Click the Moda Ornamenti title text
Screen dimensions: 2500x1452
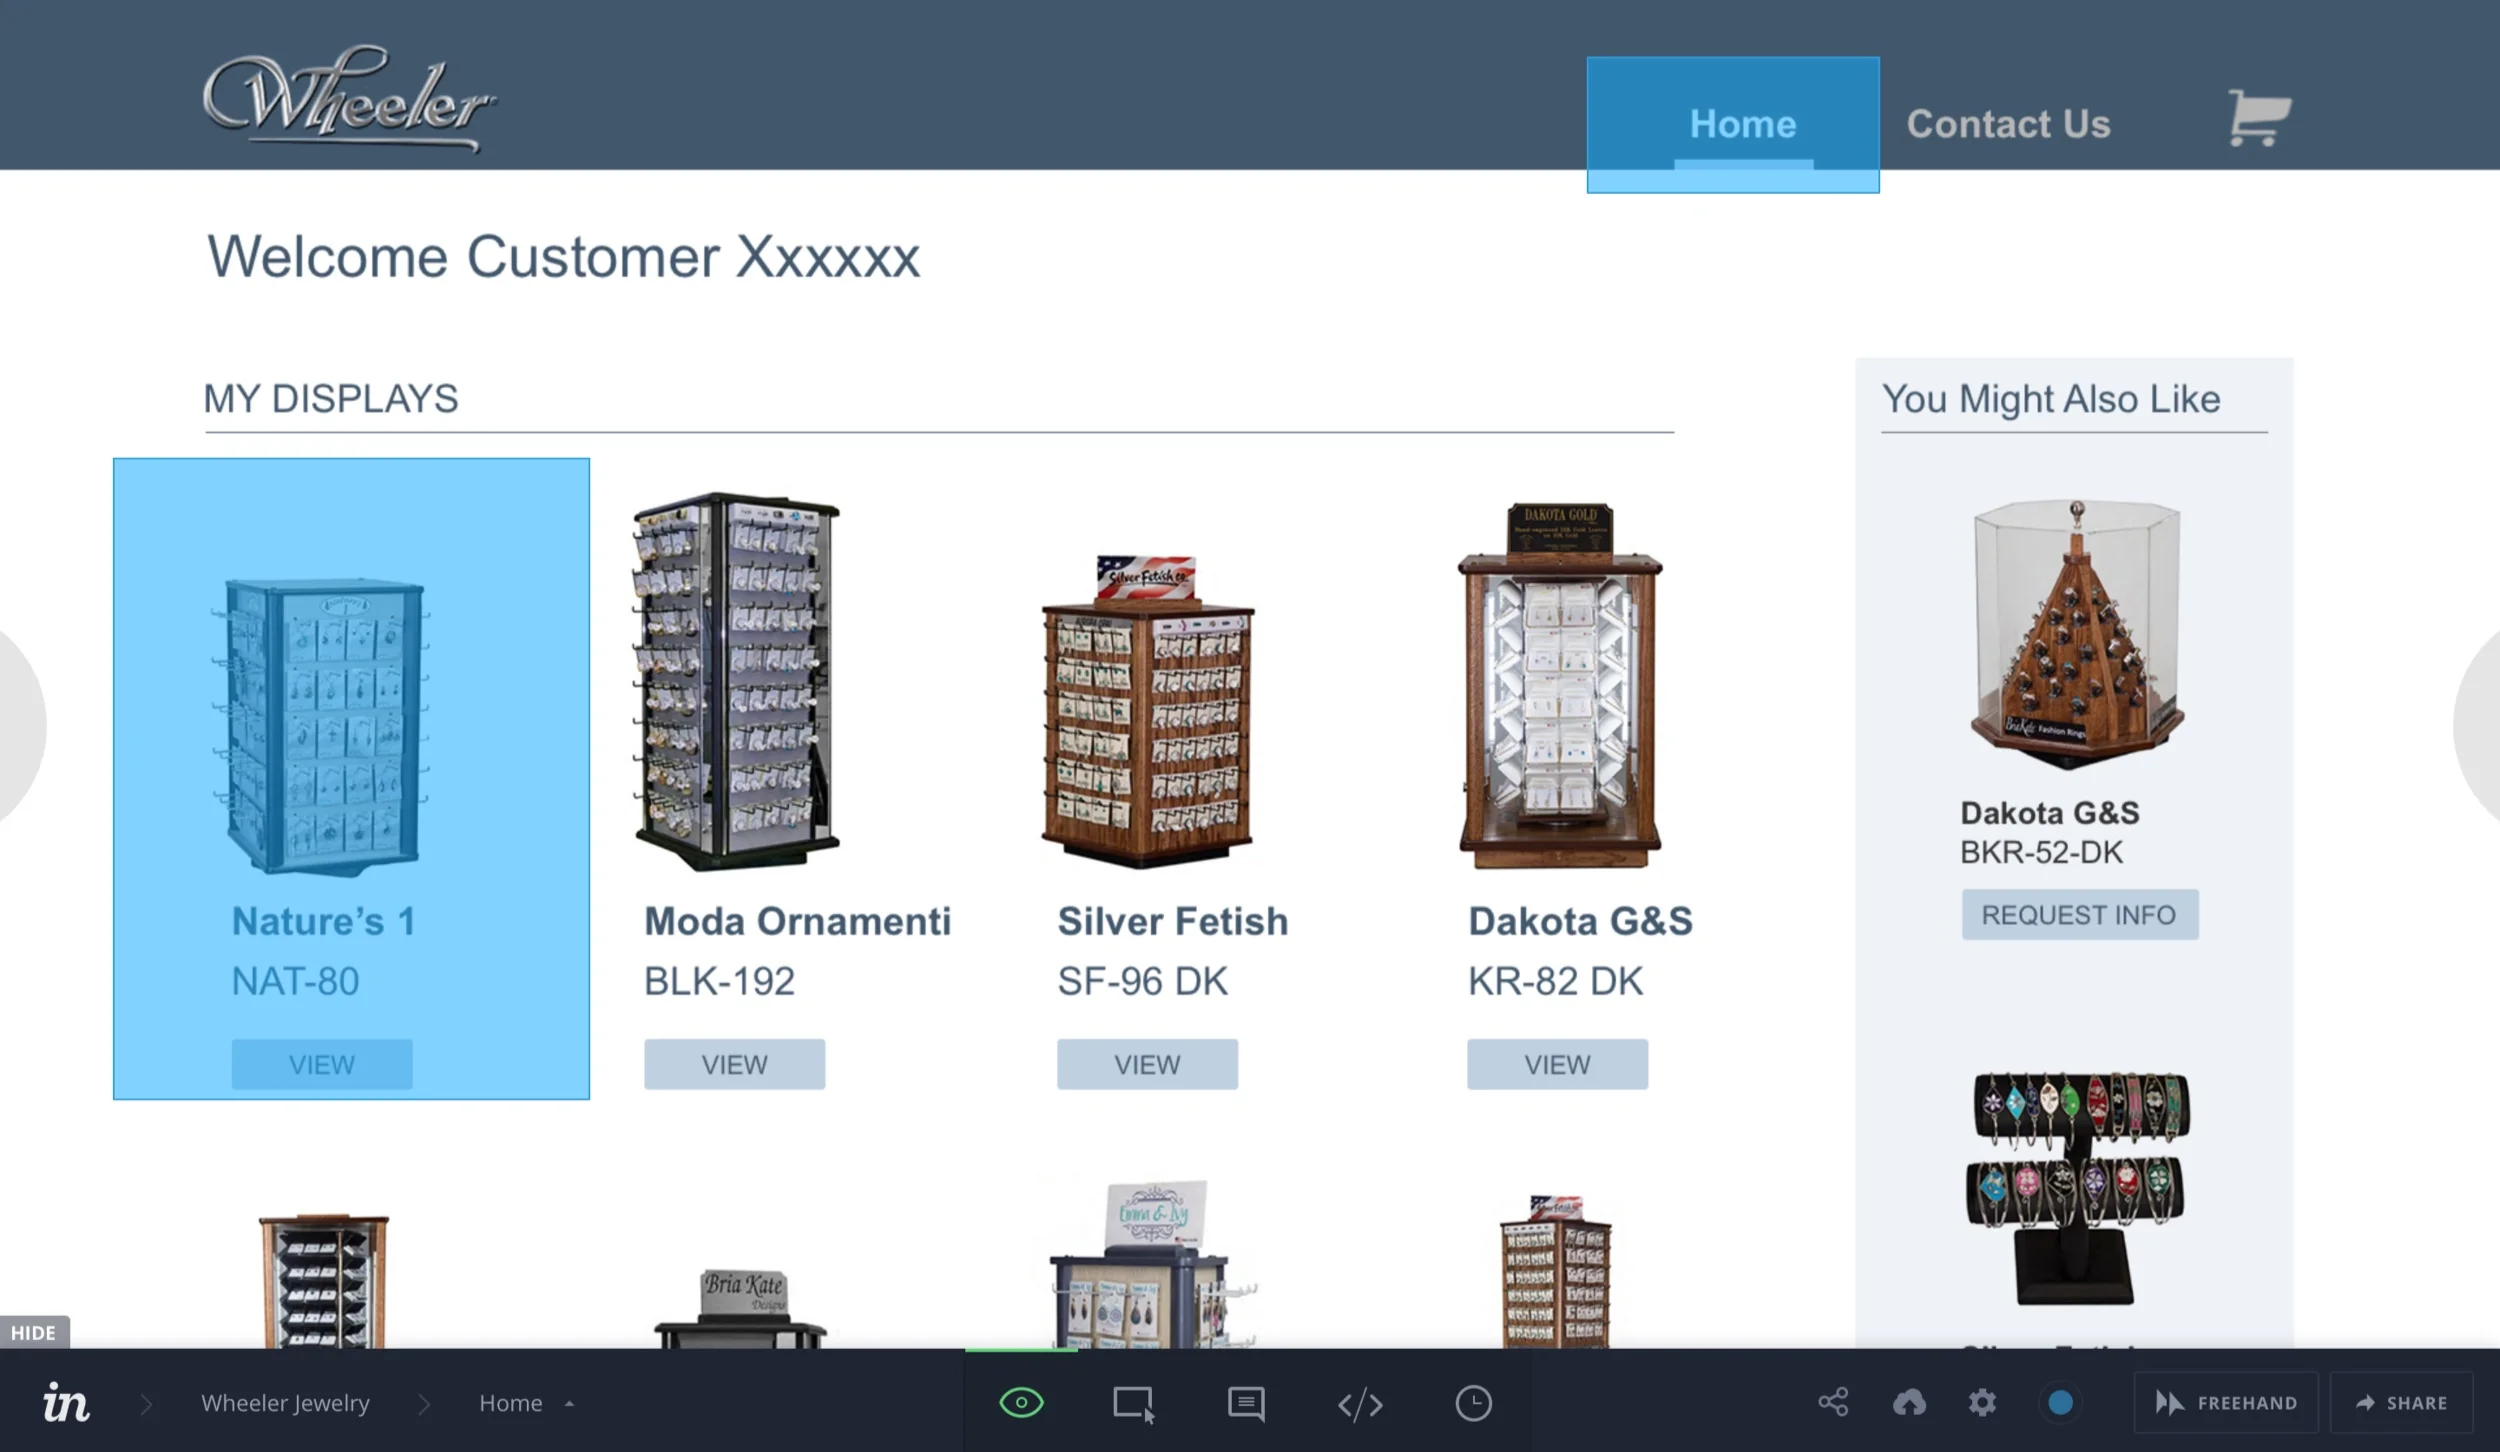(x=797, y=921)
